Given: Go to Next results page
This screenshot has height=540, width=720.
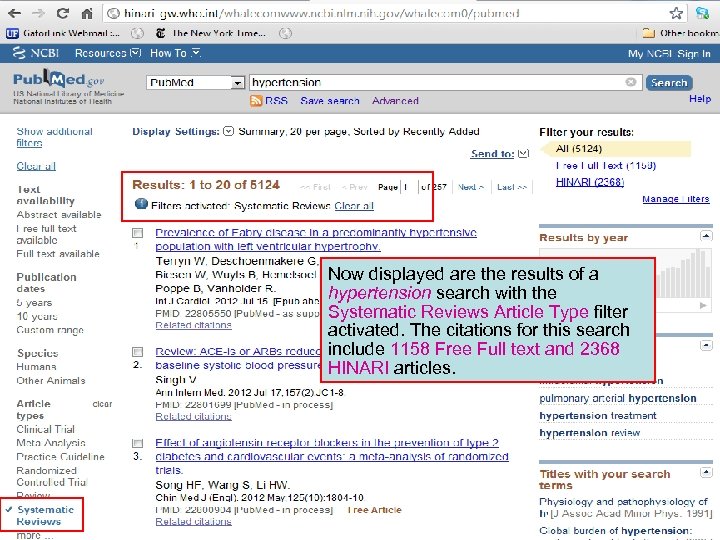Looking at the screenshot, I should tap(471, 187).
